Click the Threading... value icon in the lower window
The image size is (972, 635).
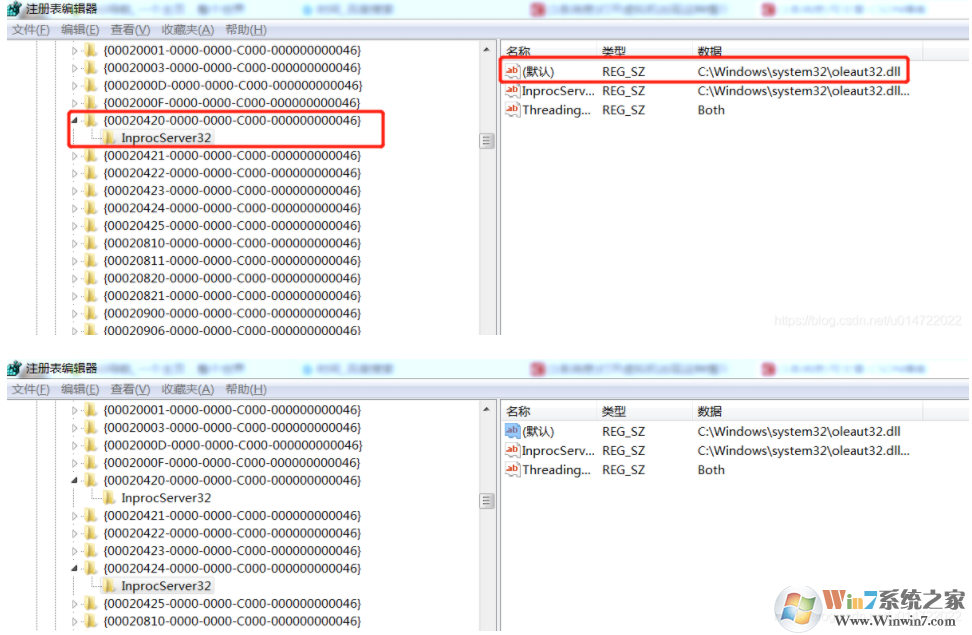point(512,470)
